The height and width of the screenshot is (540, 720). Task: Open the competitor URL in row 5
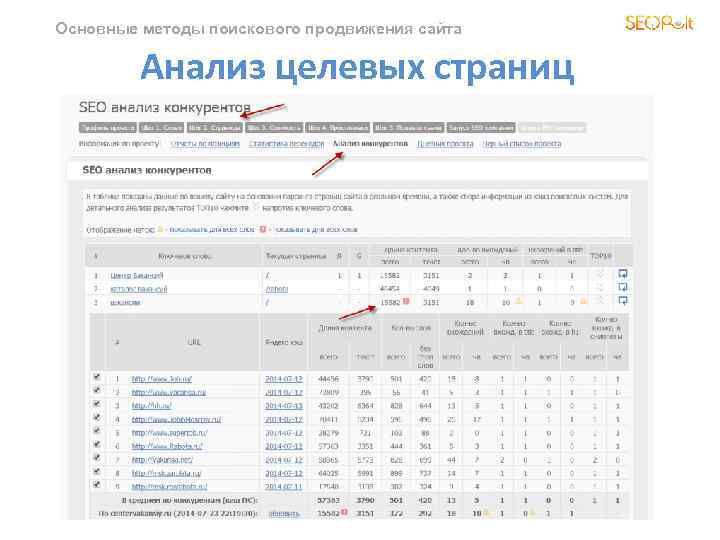coord(169,433)
